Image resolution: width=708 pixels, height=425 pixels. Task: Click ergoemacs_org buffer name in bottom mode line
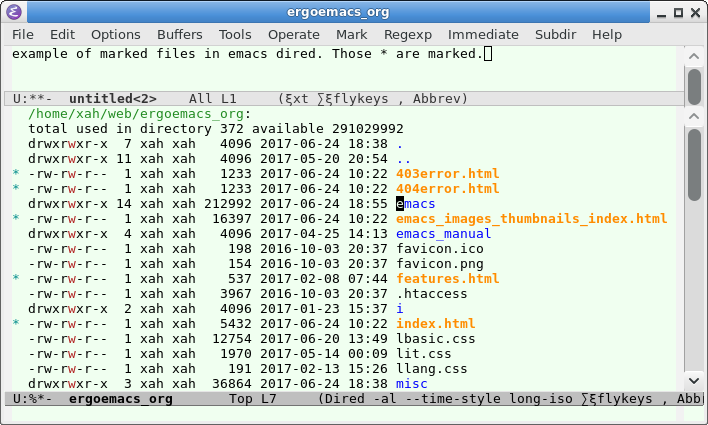tap(121, 399)
